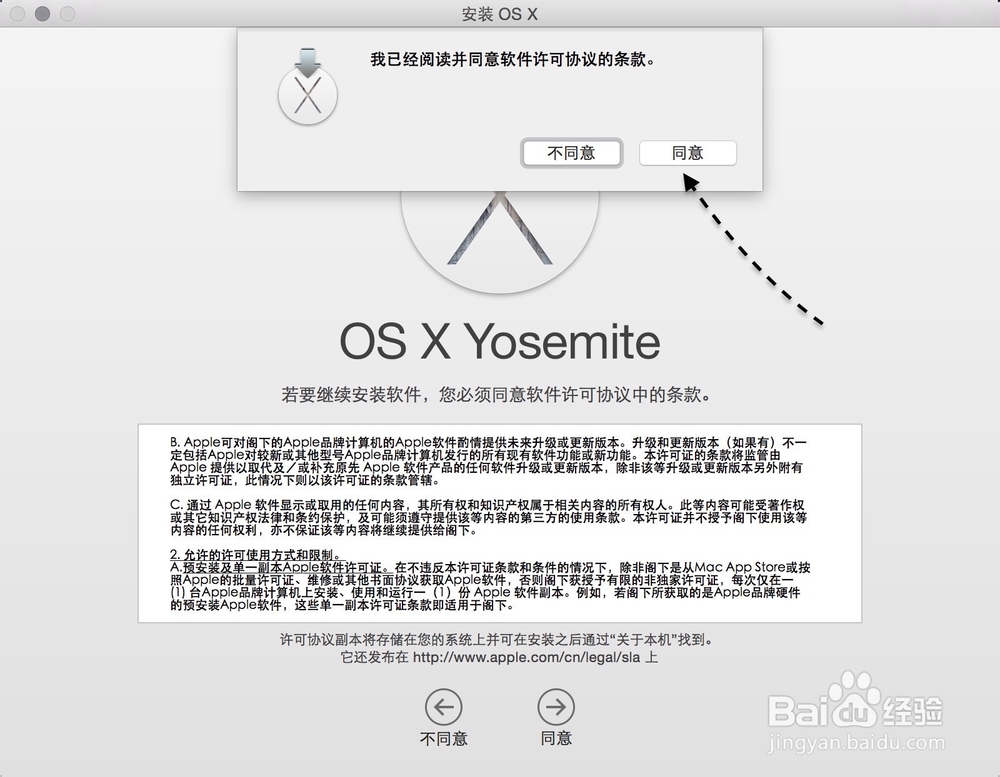Viewport: 1000px width, 777px height.
Task: Click the paragraph starting with C. 通过 Apple 软件显示
Action: click(x=489, y=517)
